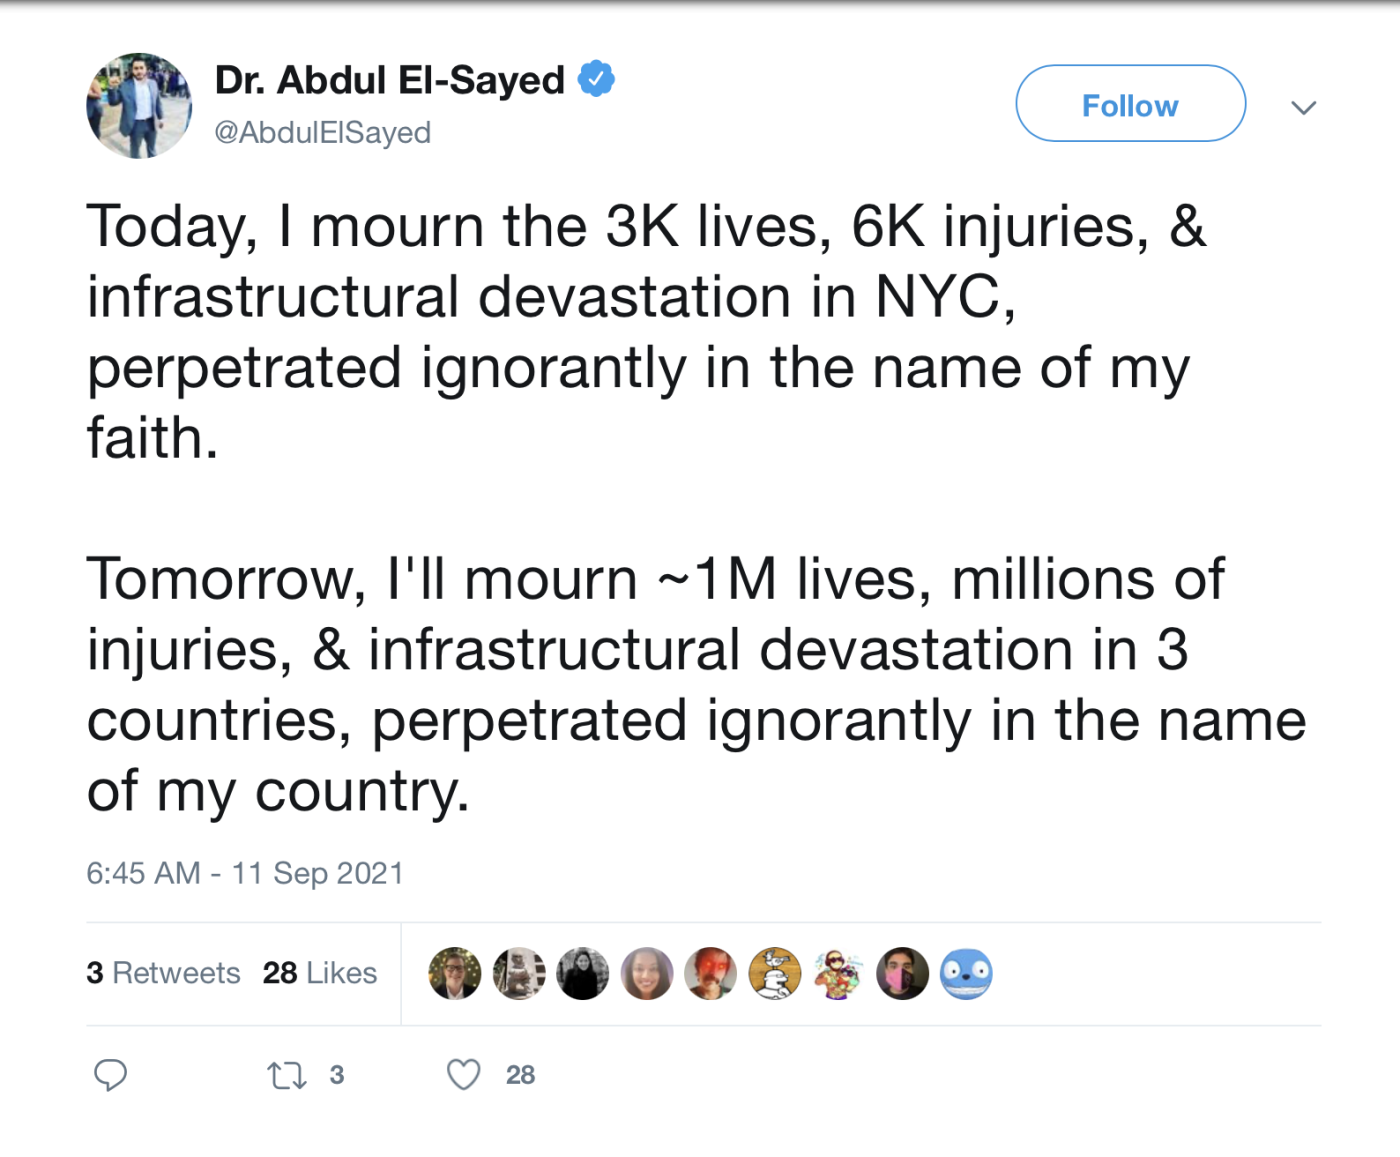1400x1157 pixels.
Task: Click the liker avatar wearing a pink mask
Action: click(x=902, y=974)
